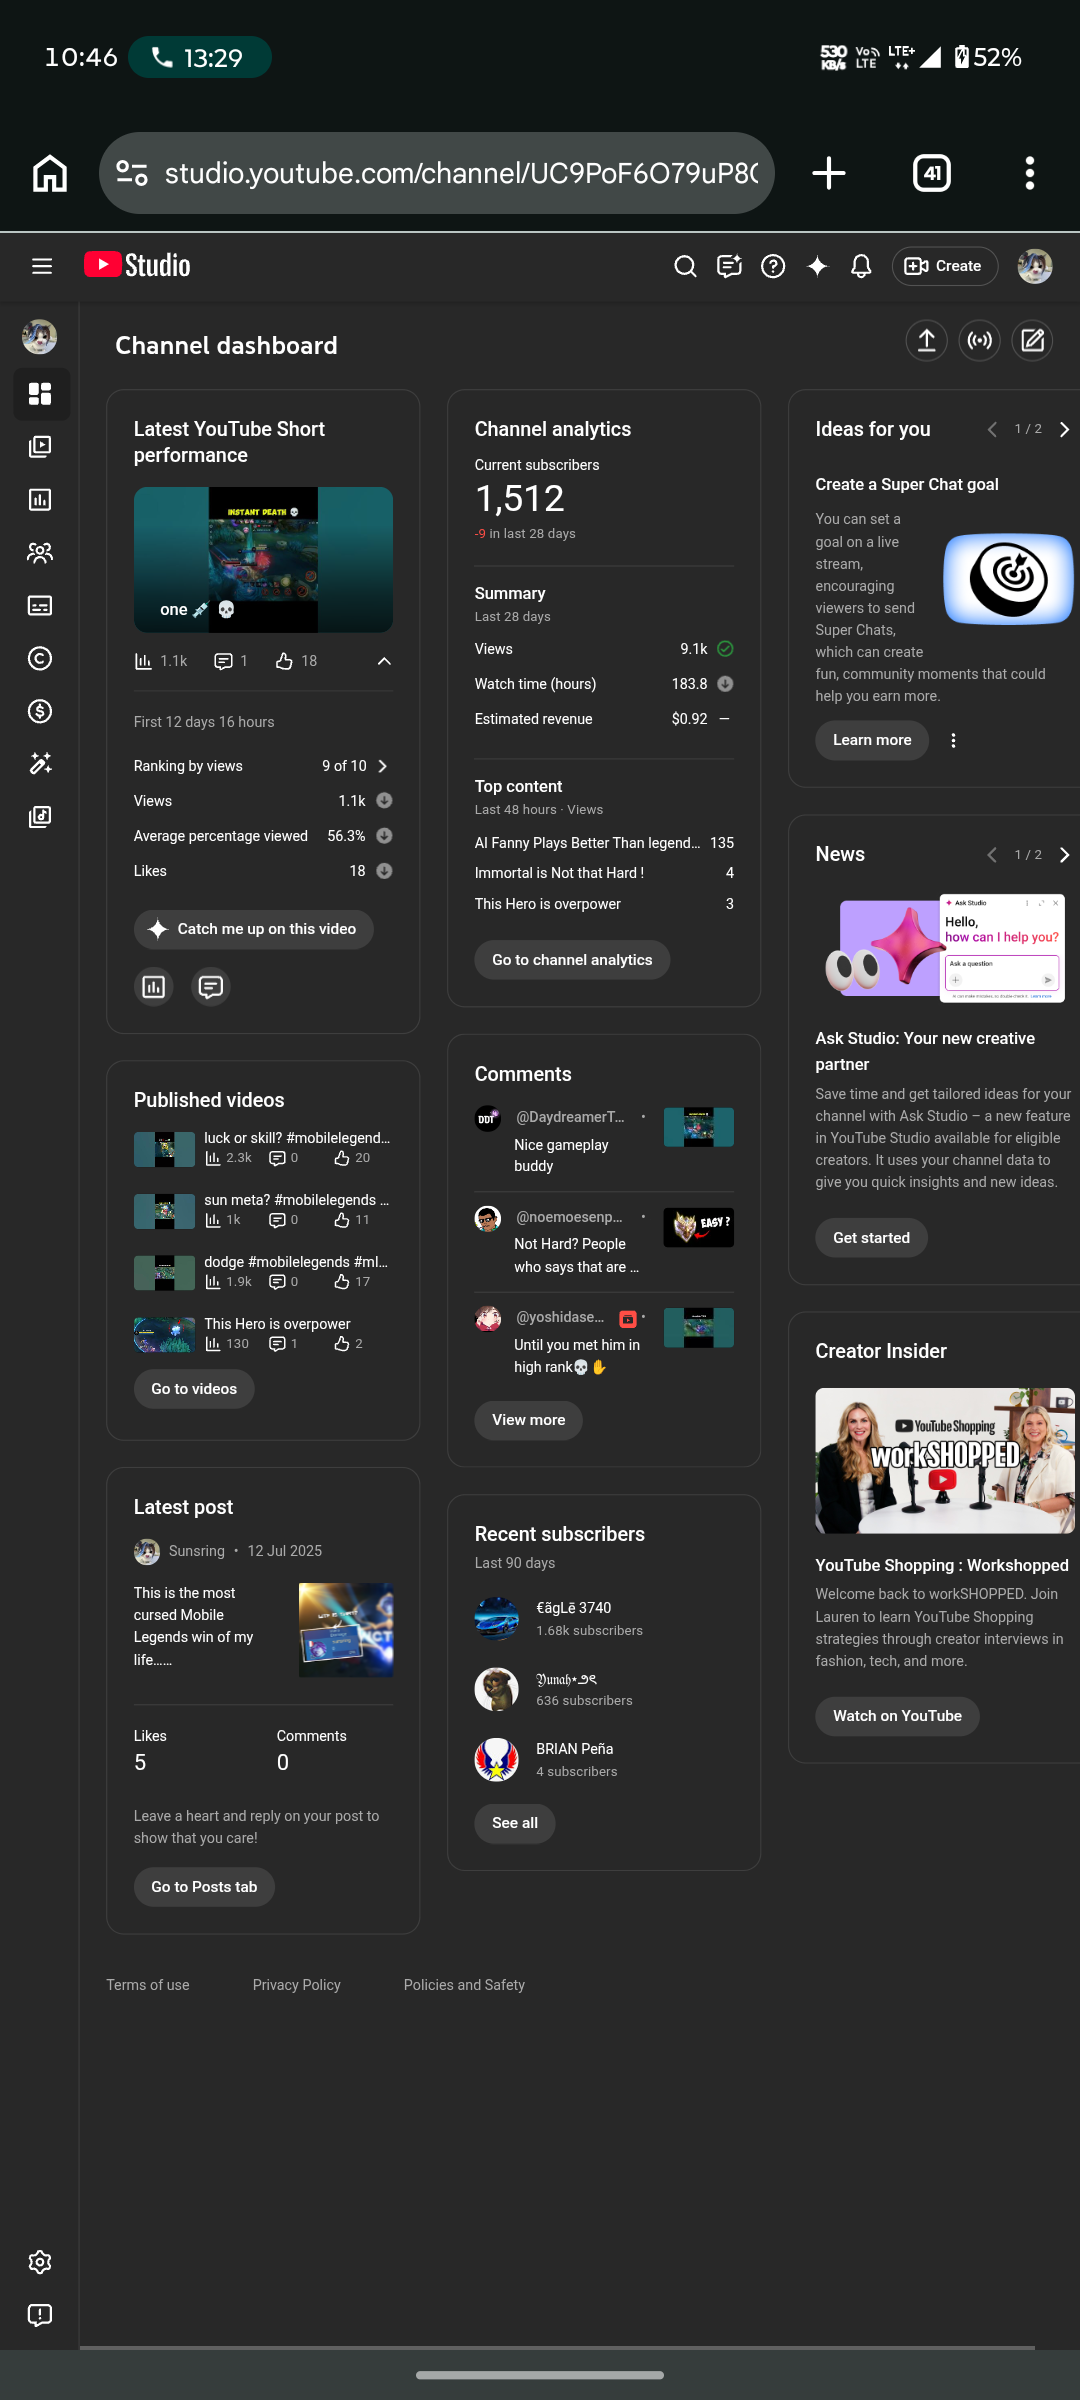Collapse the latest Short performance details
Image resolution: width=1080 pixels, height=2400 pixels.
[x=384, y=661]
